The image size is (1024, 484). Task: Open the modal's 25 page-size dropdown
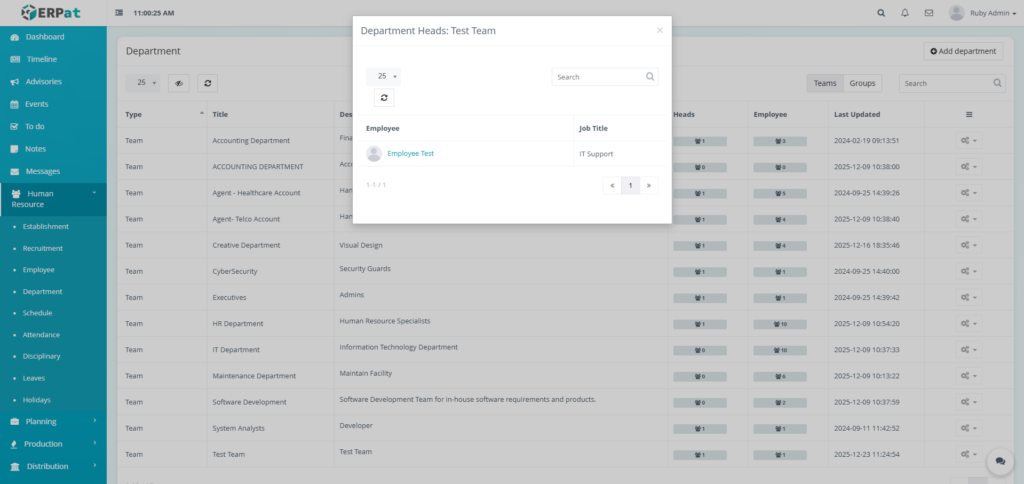click(383, 76)
